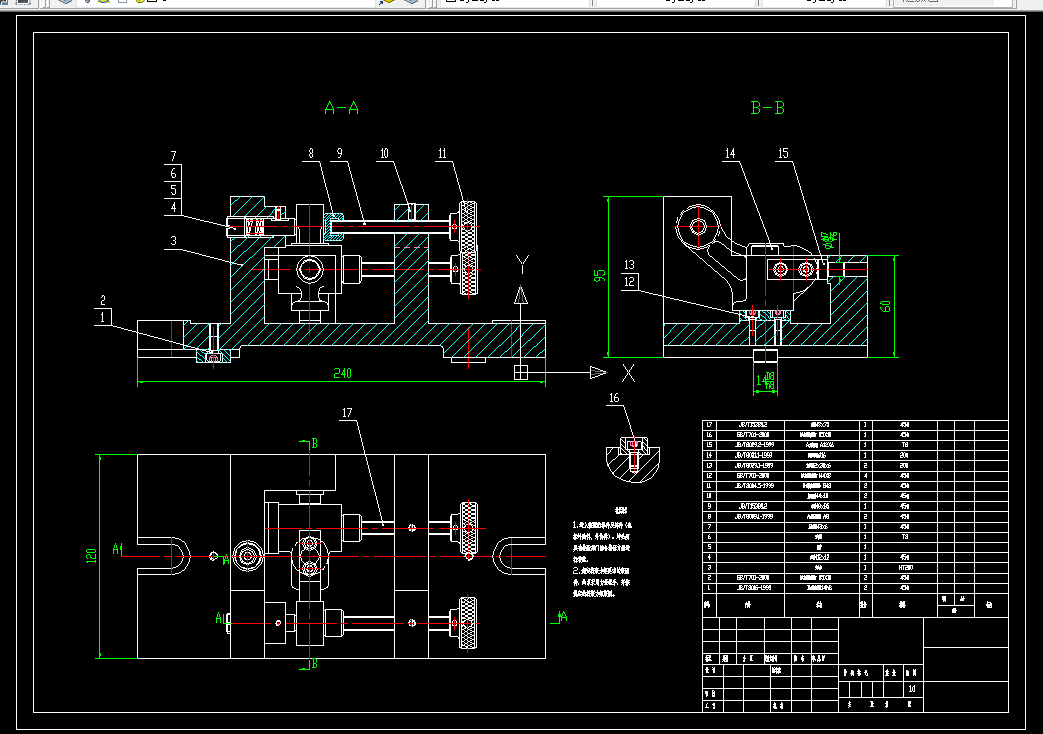Viewport: 1043px width, 734px height.
Task: Select part balloon number 7
Action: [173, 156]
